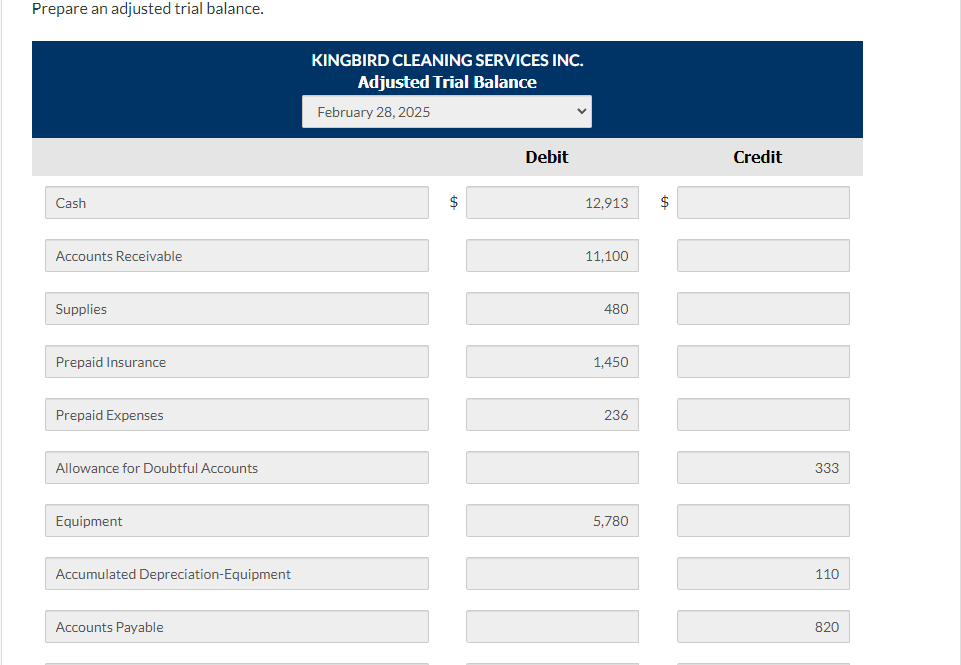Select the Accounts Receivable account field
Viewport: 961px width, 665px height.
(236, 255)
